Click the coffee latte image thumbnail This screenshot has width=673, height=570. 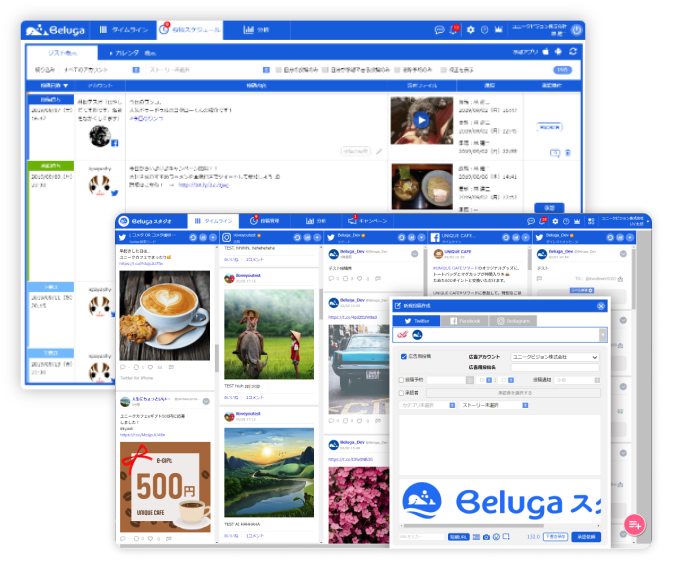(165, 315)
